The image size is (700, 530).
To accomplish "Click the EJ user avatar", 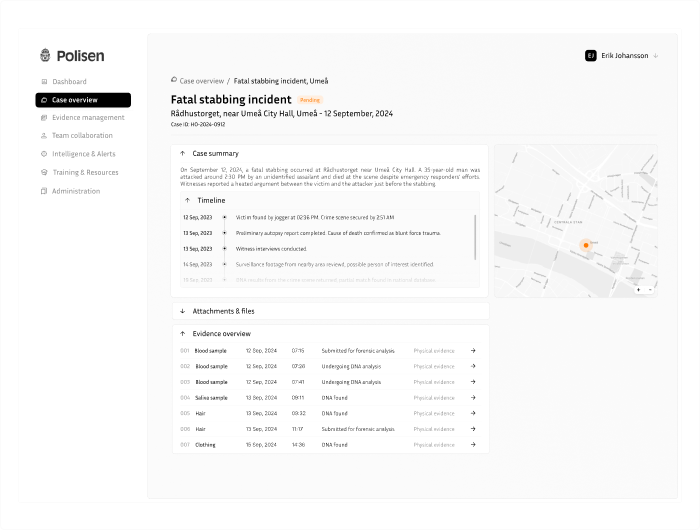I will click(x=591, y=56).
